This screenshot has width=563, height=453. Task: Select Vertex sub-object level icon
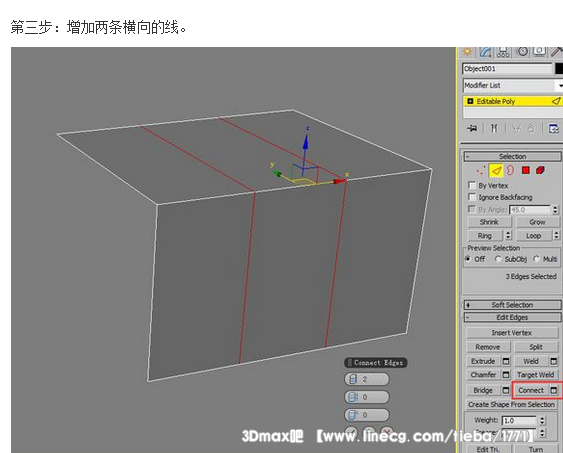tap(480, 170)
